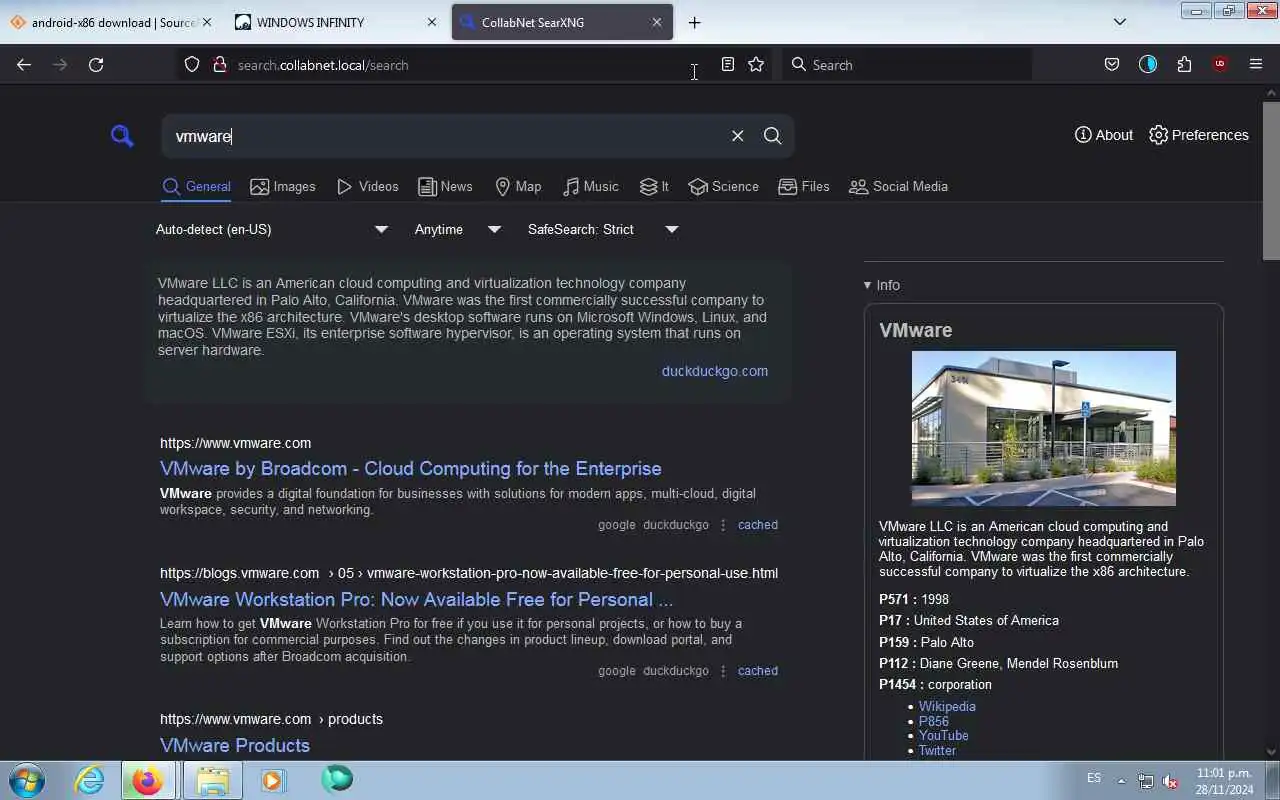The image size is (1280, 800).
Task: Click the muted volume tray icon
Action: [1170, 781]
